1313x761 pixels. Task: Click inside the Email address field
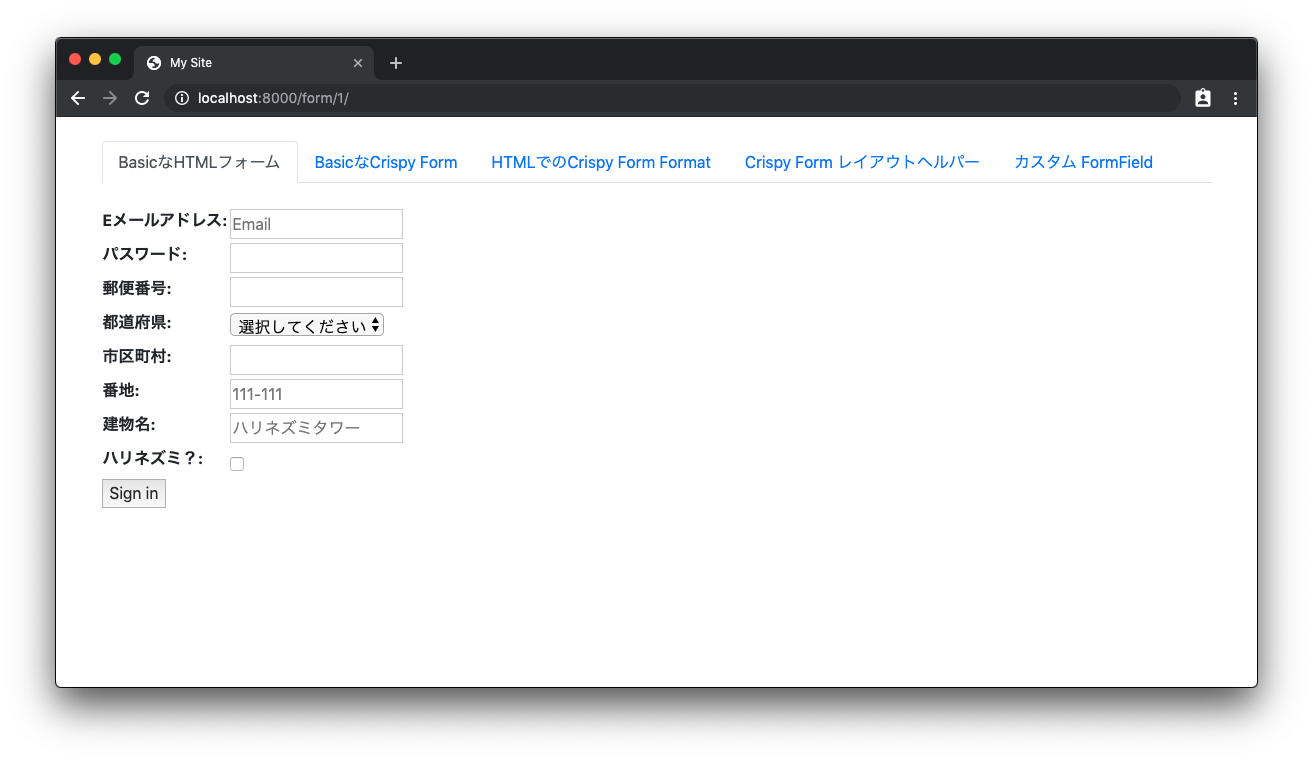(x=316, y=223)
